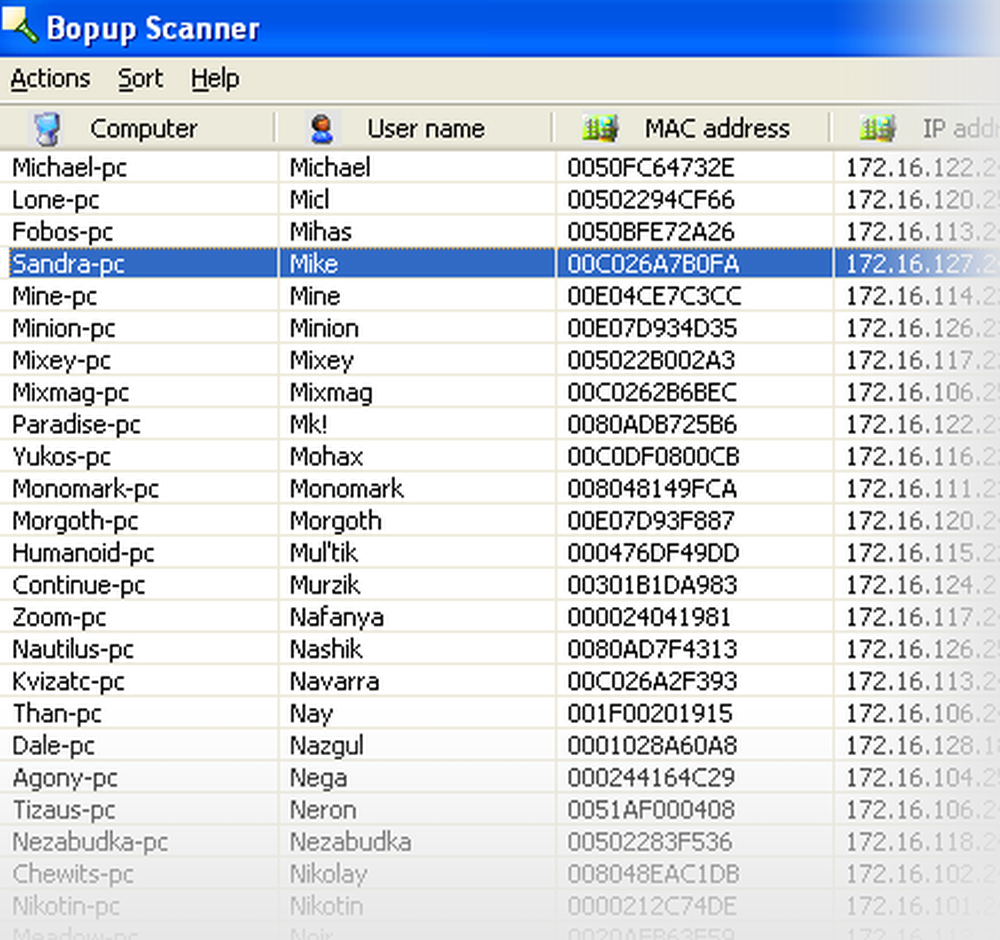The height and width of the screenshot is (940, 1000).
Task: Click user name Mohax
Action: pyautogui.click(x=327, y=457)
